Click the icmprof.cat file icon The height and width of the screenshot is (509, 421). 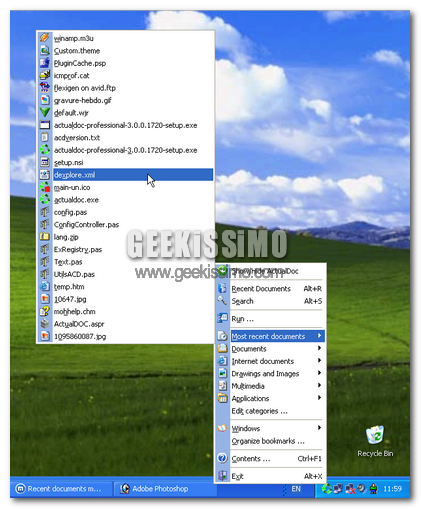pos(45,75)
